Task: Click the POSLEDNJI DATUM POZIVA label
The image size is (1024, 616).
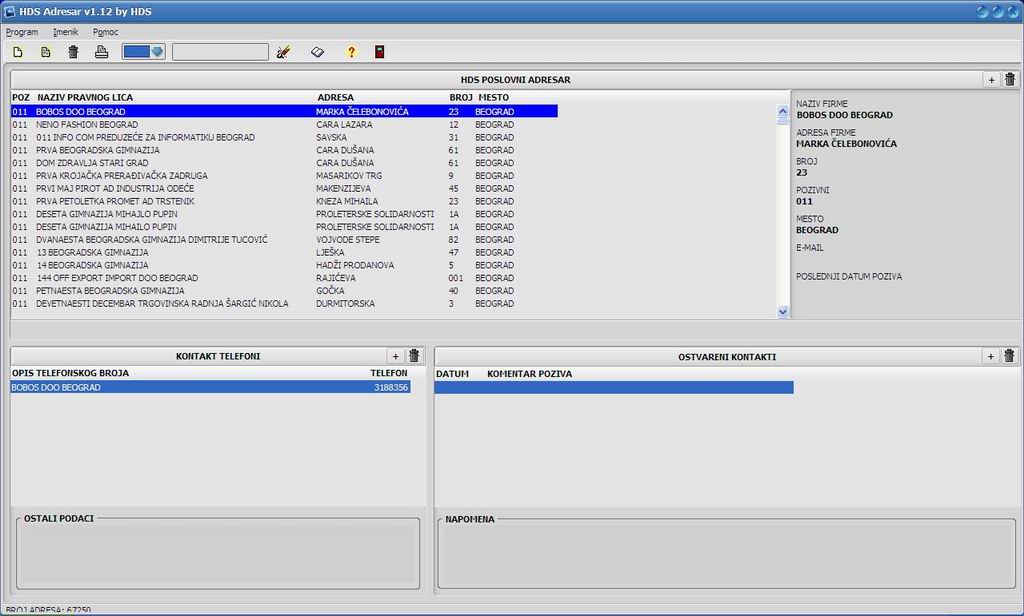Action: pos(849,276)
